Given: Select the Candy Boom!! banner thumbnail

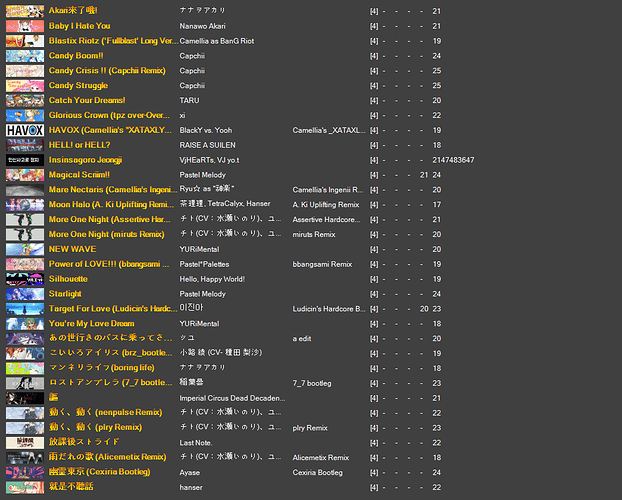Looking at the screenshot, I should (25, 56).
